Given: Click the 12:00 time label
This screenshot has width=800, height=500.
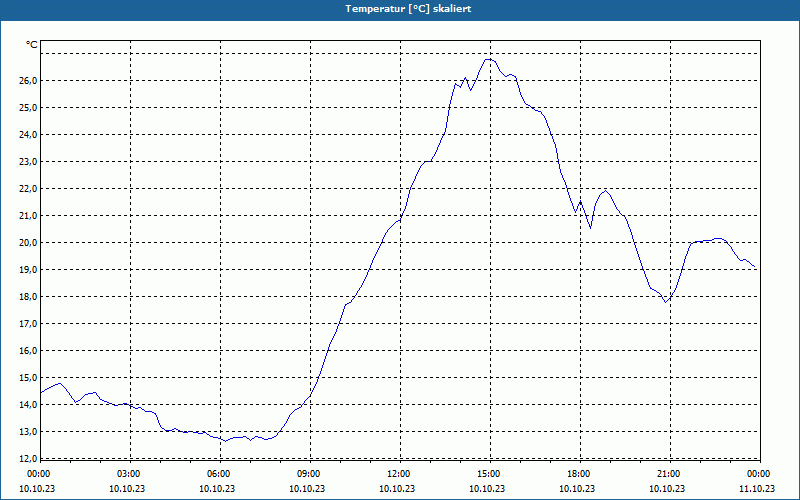Looking at the screenshot, I should 397,474.
